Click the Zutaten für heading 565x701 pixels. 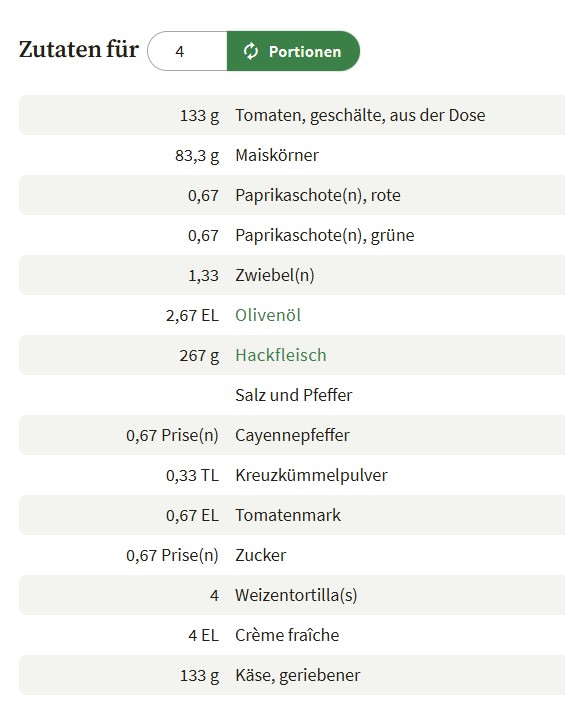pyautogui.click(x=79, y=49)
